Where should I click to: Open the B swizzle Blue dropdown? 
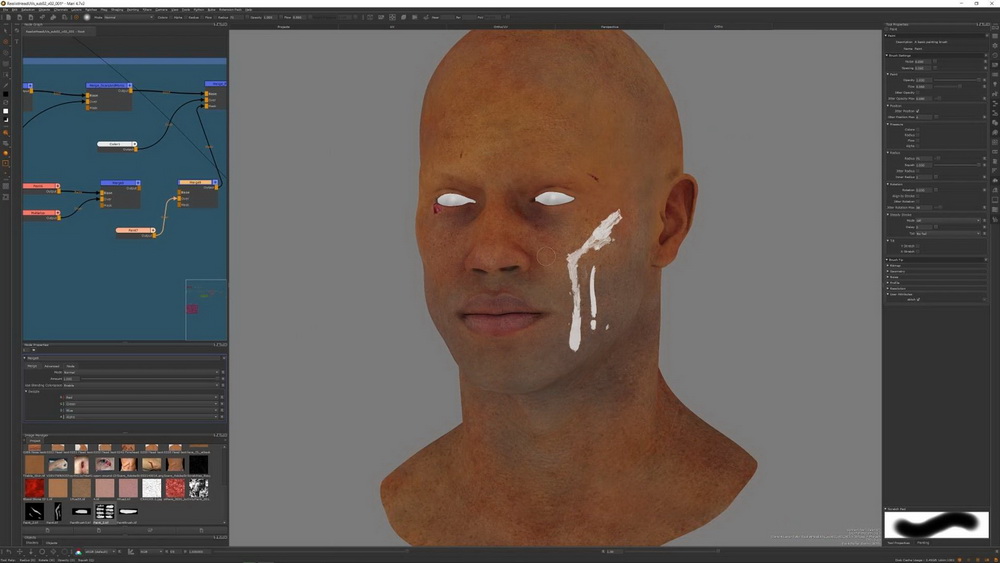[141, 410]
